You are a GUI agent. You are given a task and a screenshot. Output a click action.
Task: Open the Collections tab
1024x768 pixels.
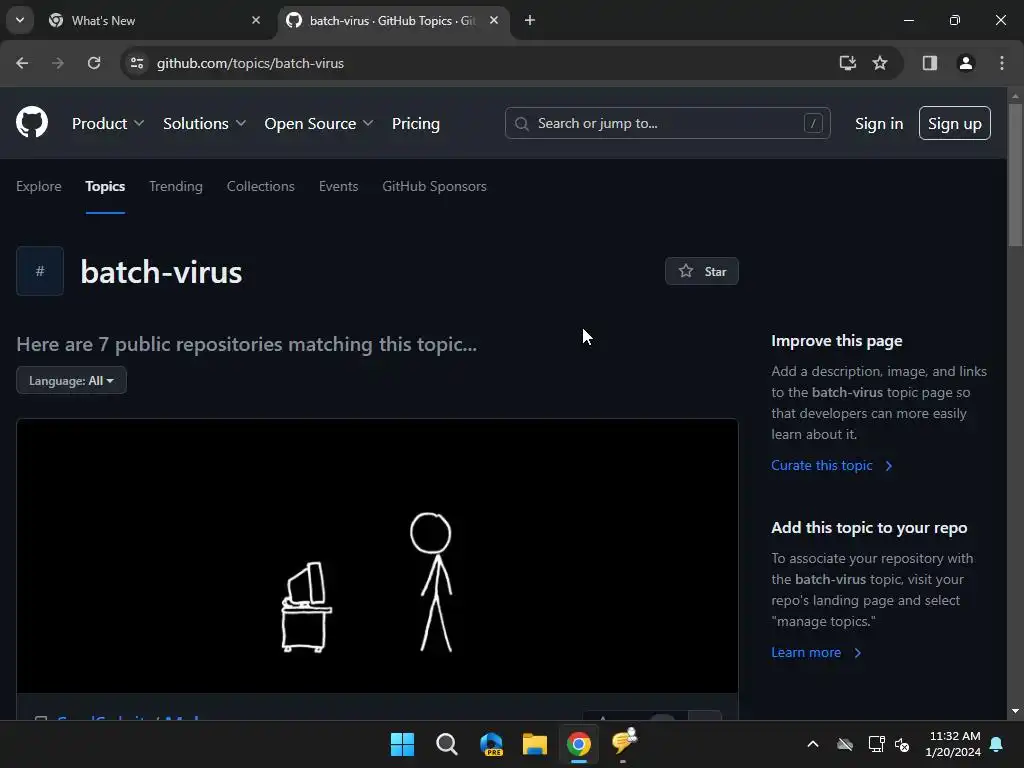261,186
